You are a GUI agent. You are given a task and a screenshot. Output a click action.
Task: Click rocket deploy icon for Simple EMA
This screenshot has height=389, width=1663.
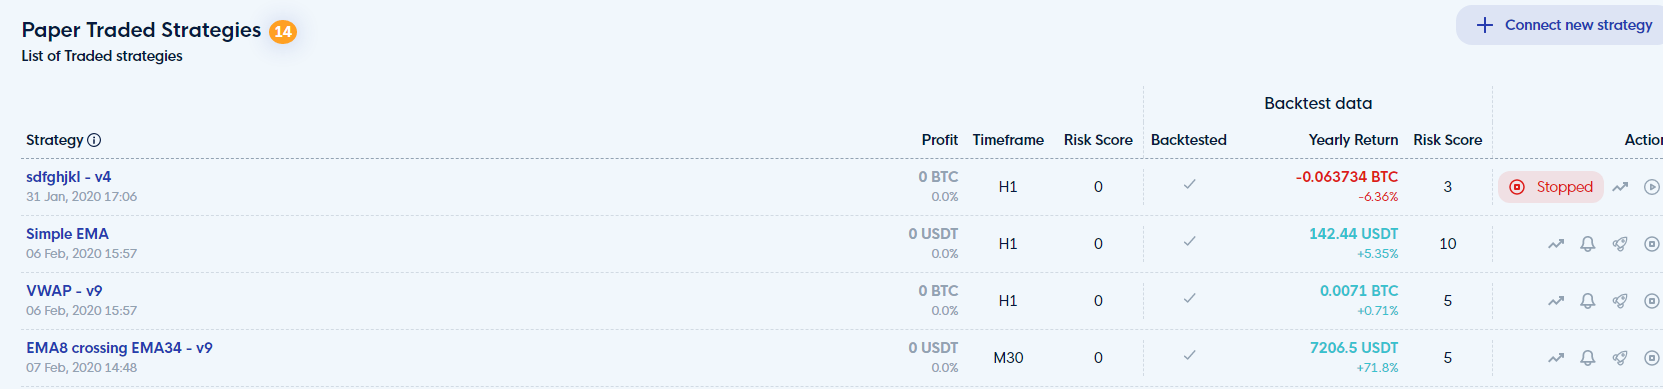click(x=1620, y=244)
